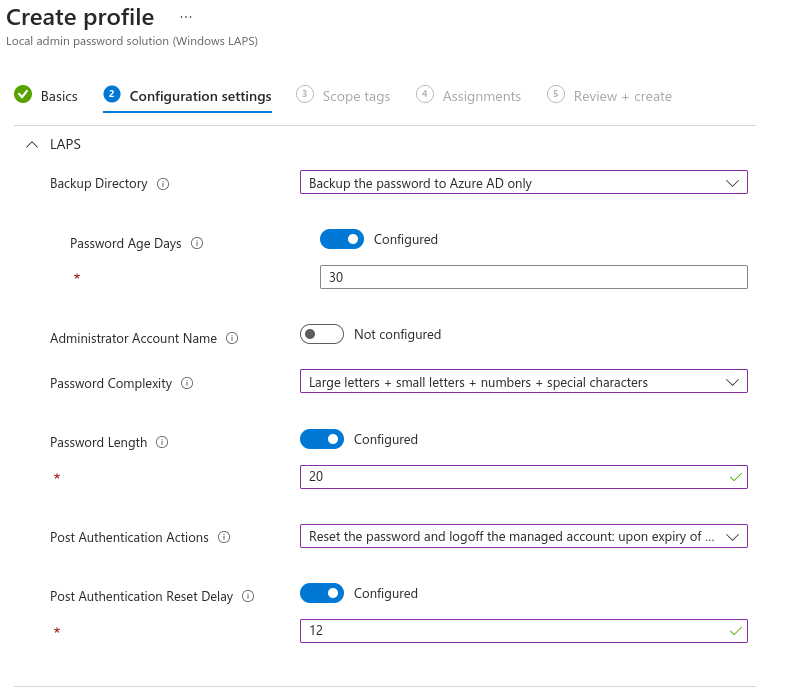Click the Reset Delay value field showing 12
The image size is (787, 696).
pos(523,631)
